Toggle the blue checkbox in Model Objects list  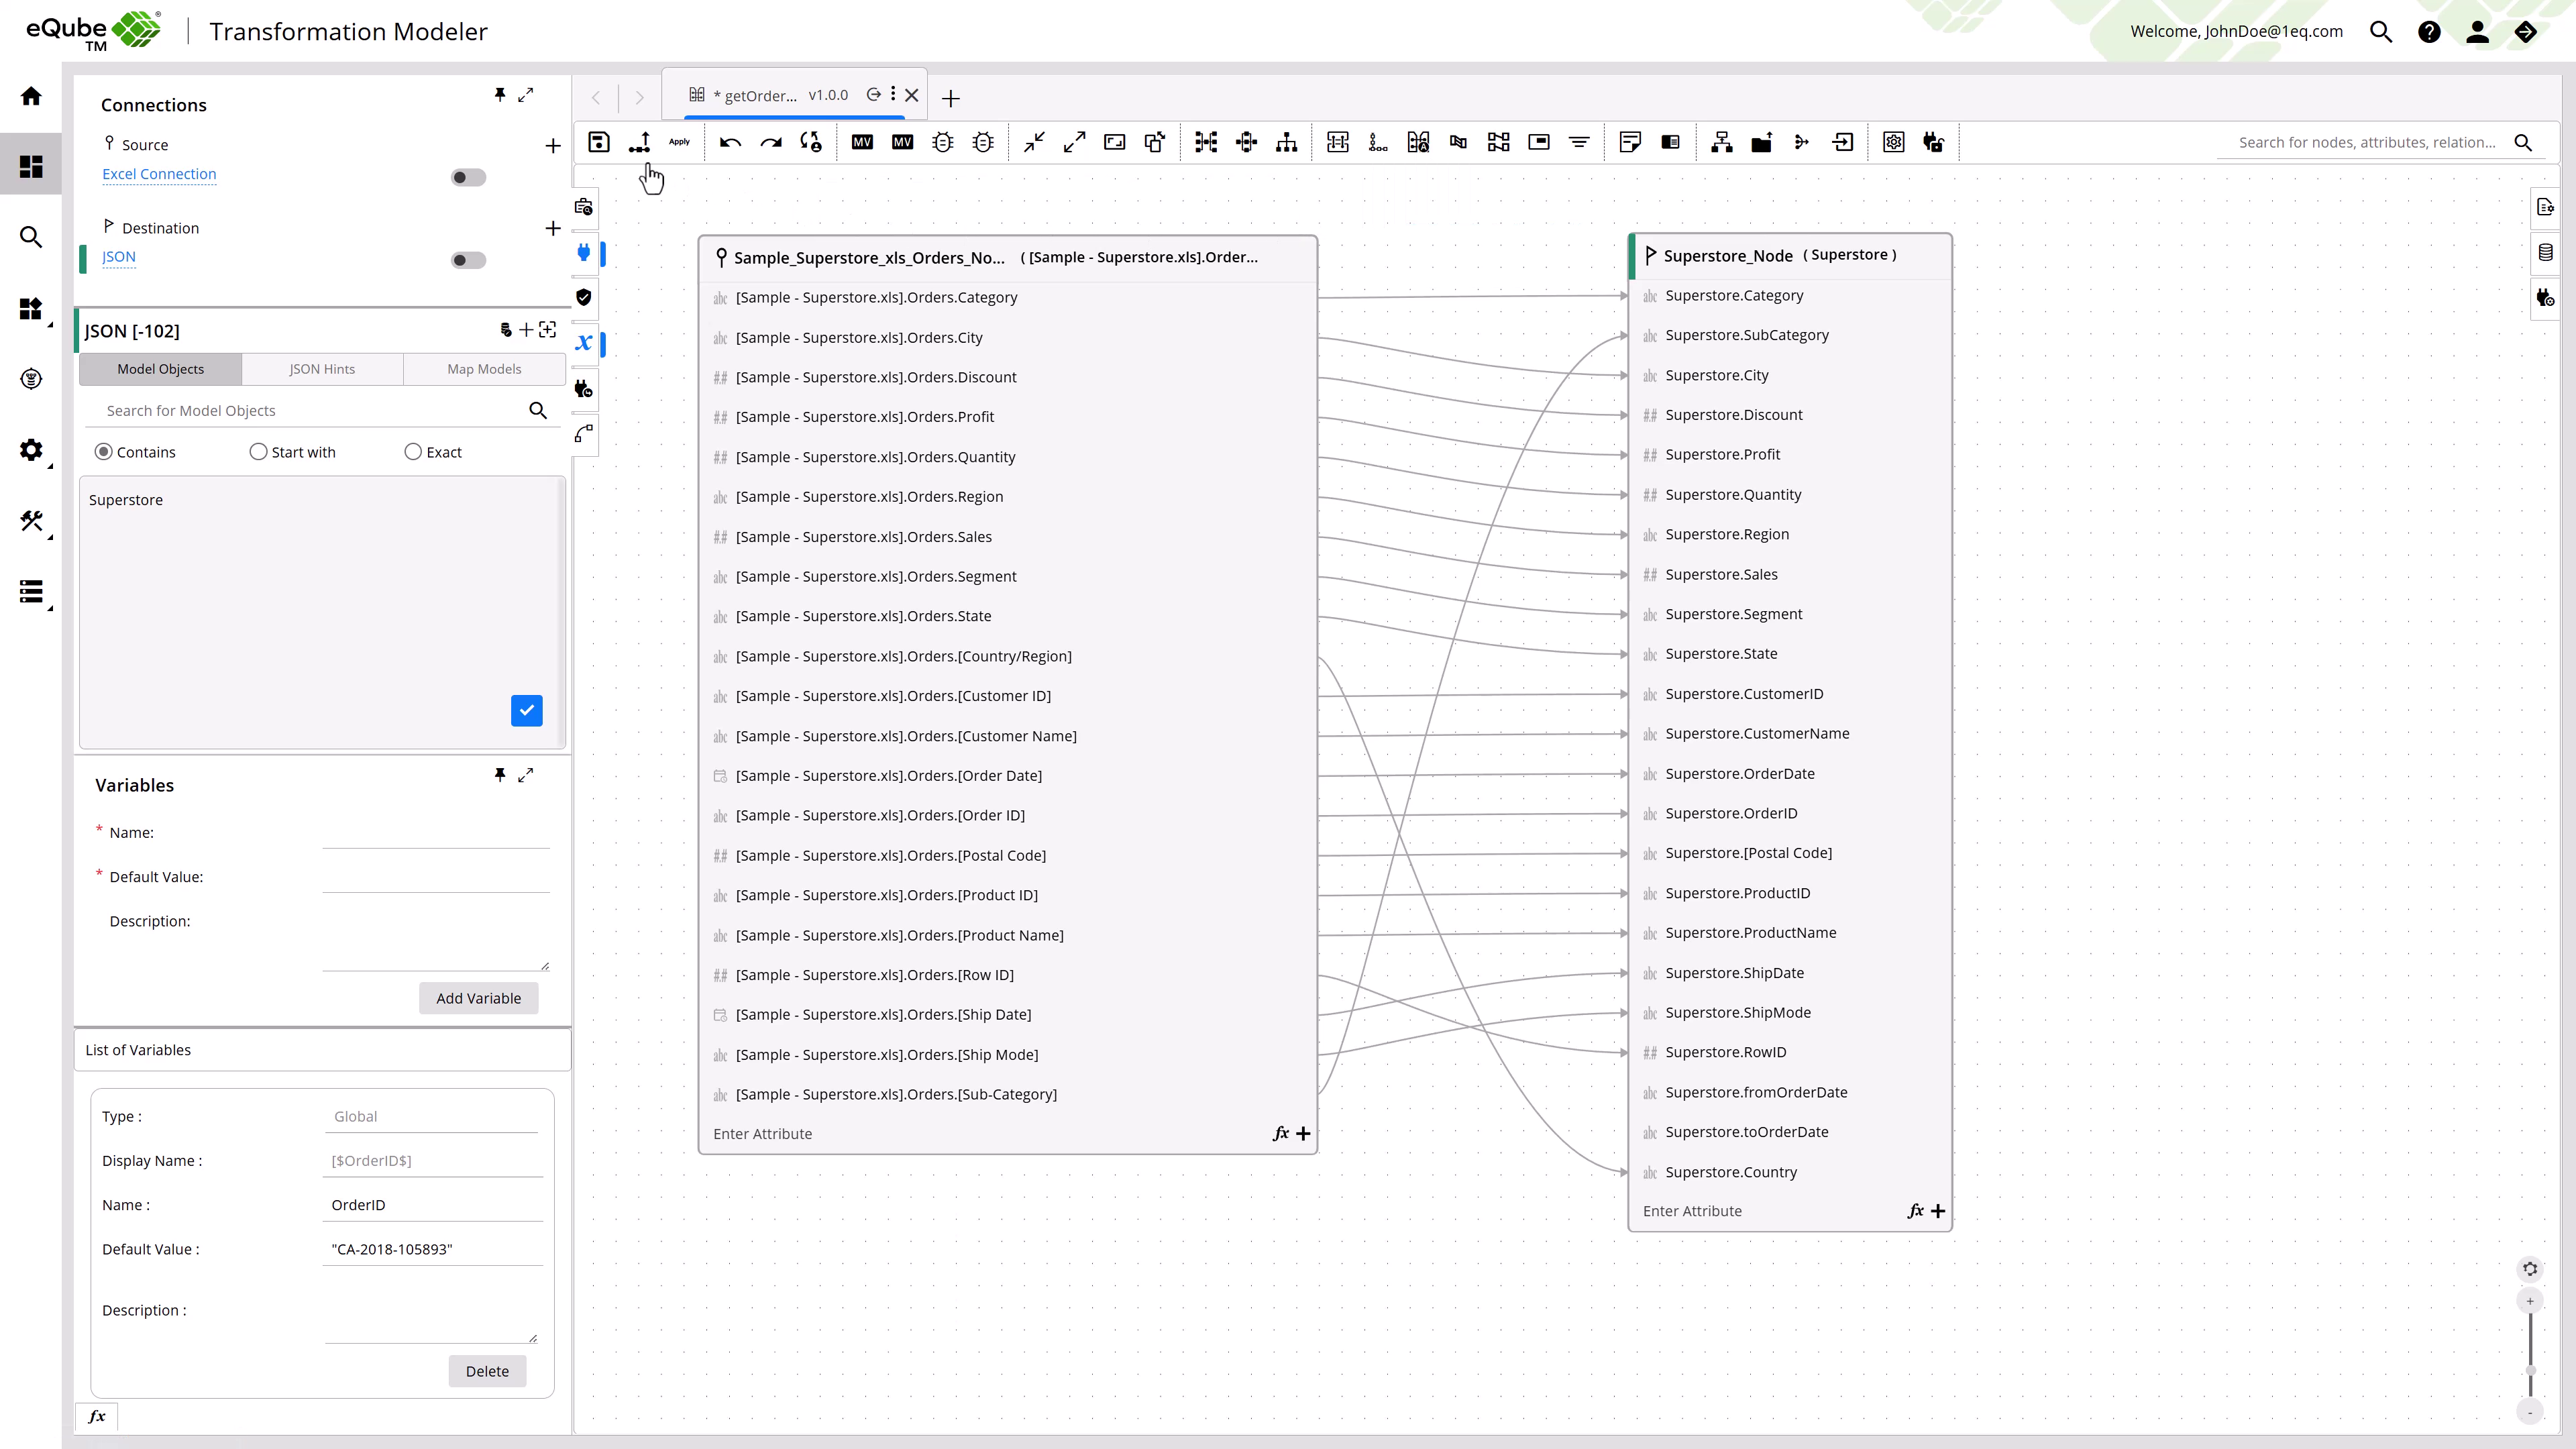pos(526,711)
